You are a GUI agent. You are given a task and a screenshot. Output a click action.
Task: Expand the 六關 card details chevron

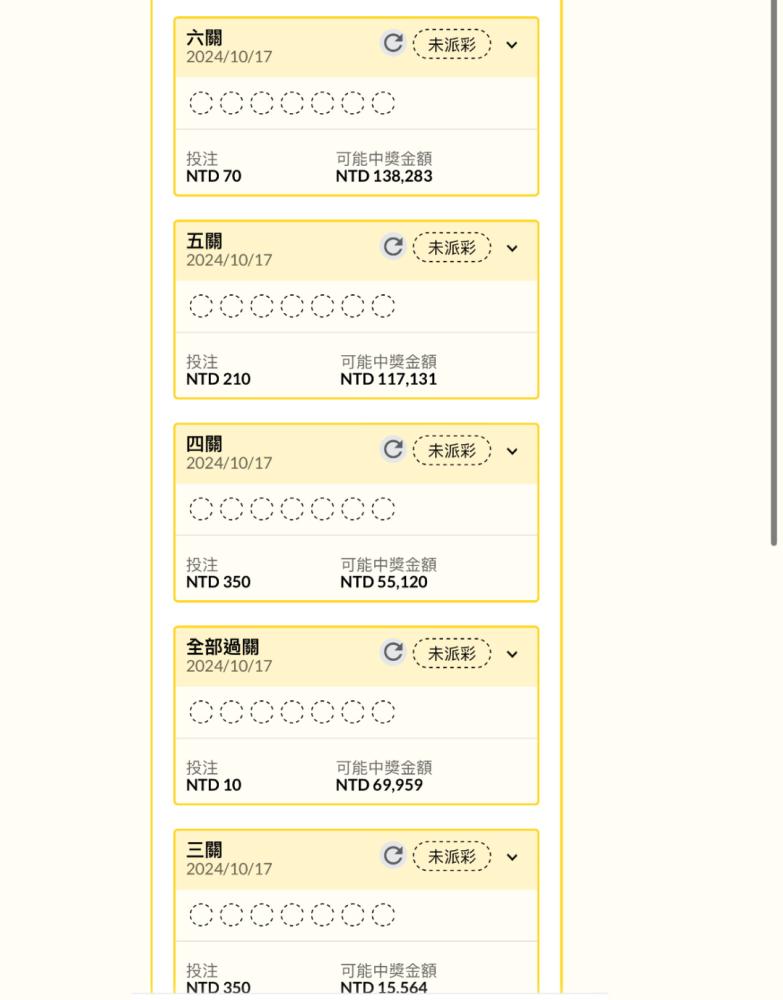511,45
